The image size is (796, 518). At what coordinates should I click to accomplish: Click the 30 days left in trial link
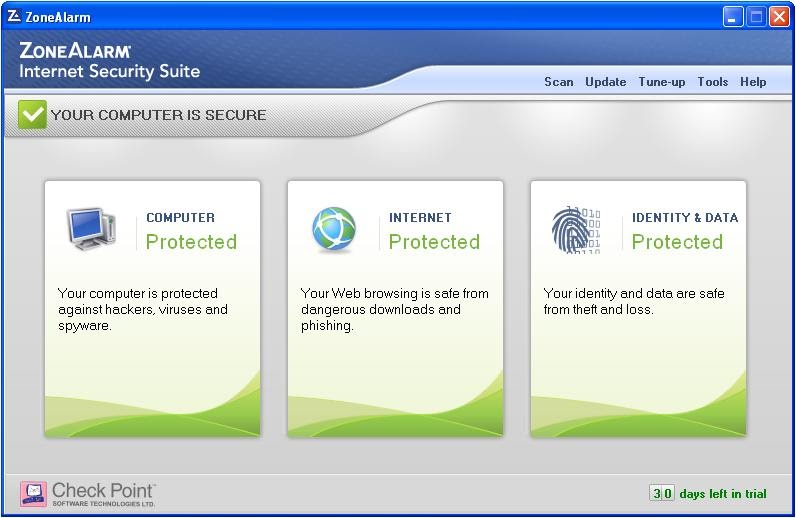pyautogui.click(x=708, y=493)
